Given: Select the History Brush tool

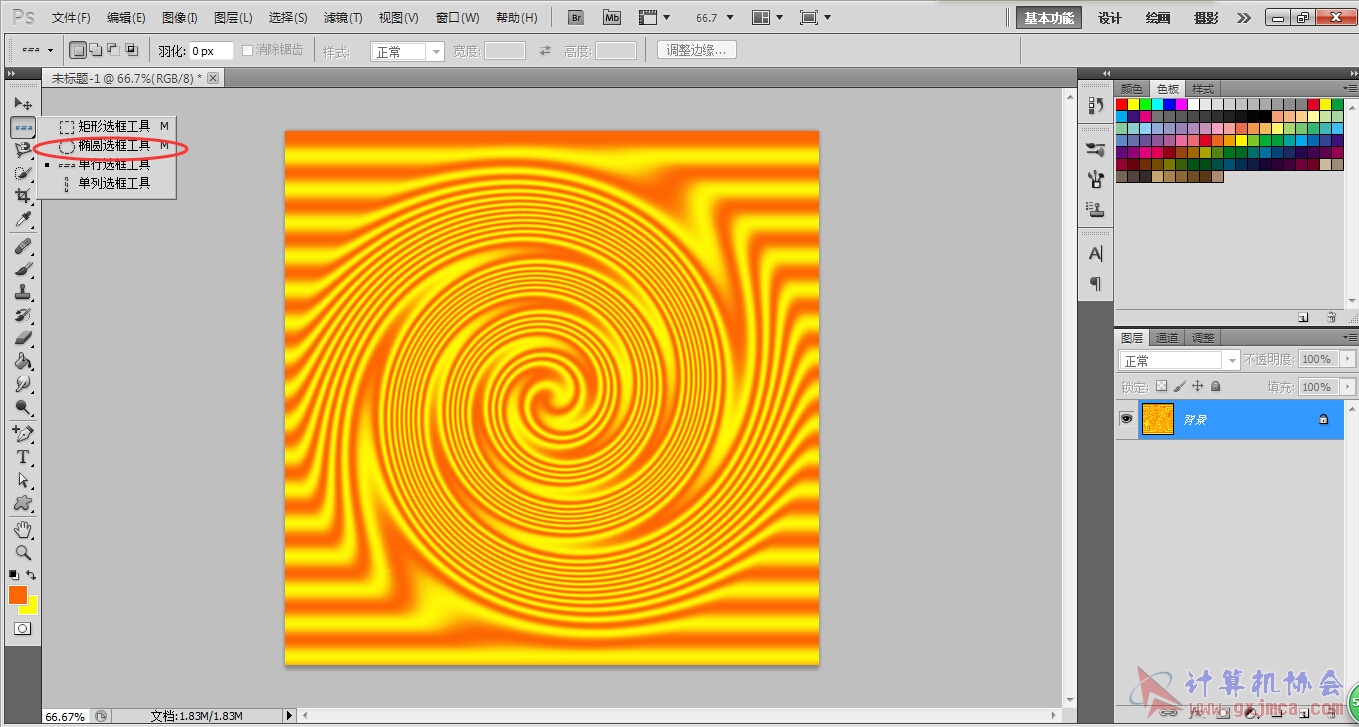Looking at the screenshot, I should tap(23, 315).
